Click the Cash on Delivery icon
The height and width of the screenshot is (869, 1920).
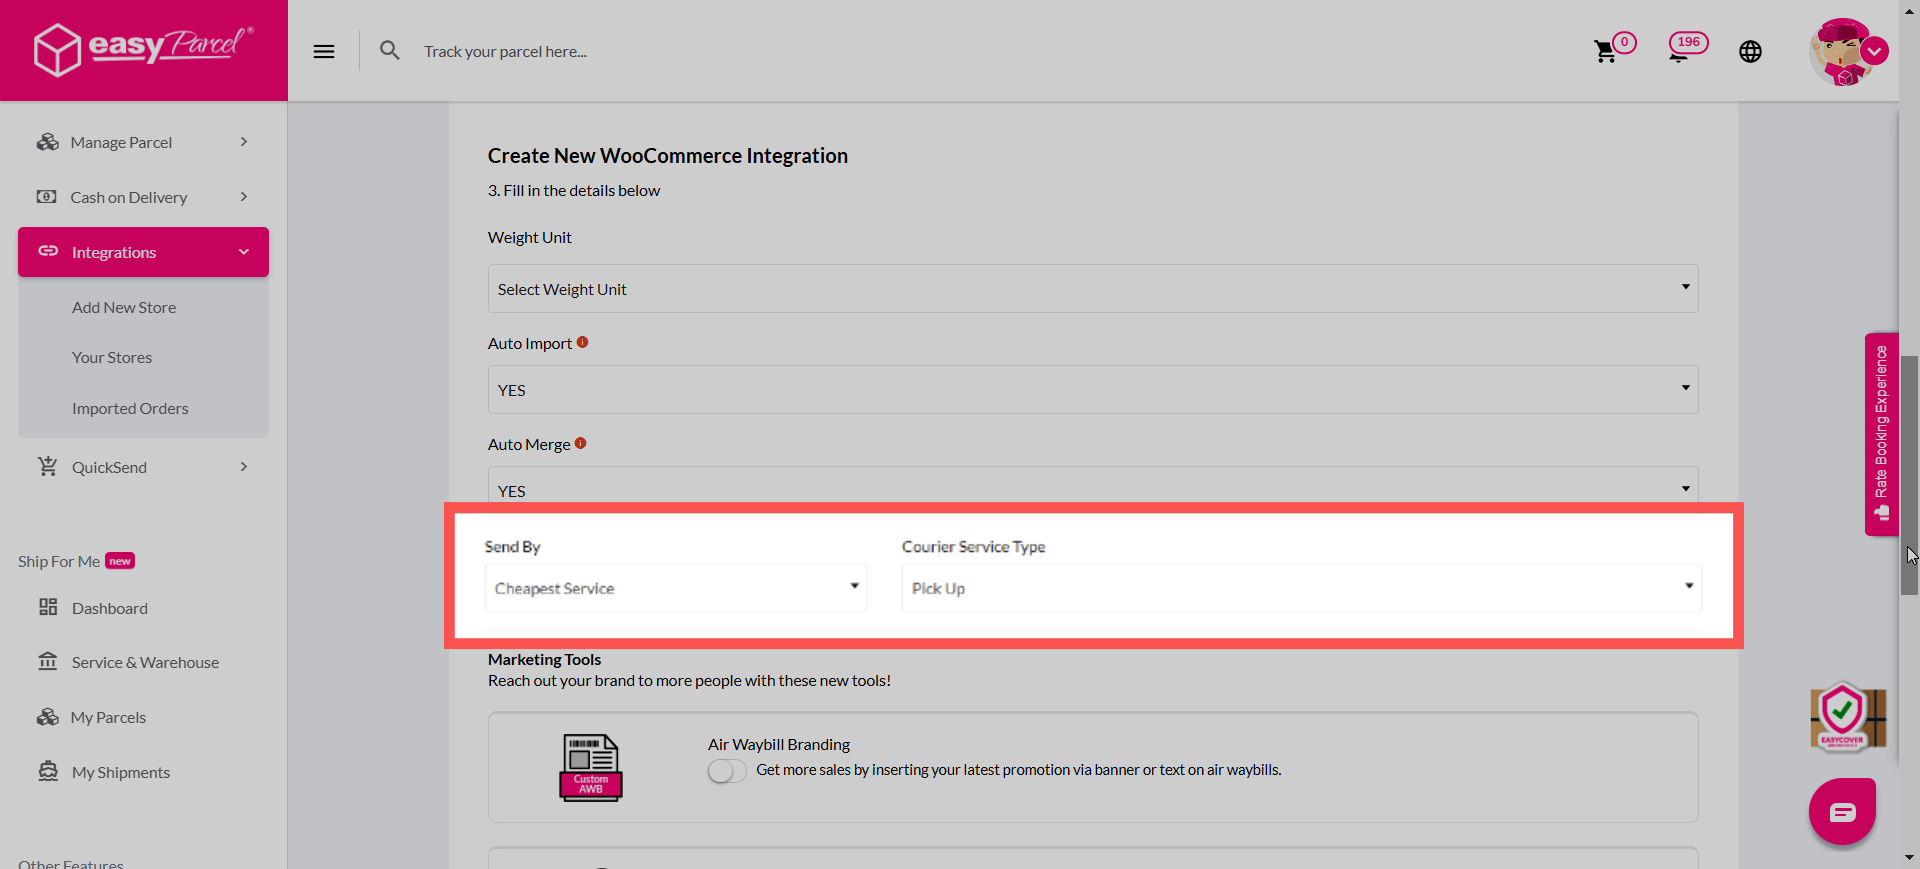(47, 197)
